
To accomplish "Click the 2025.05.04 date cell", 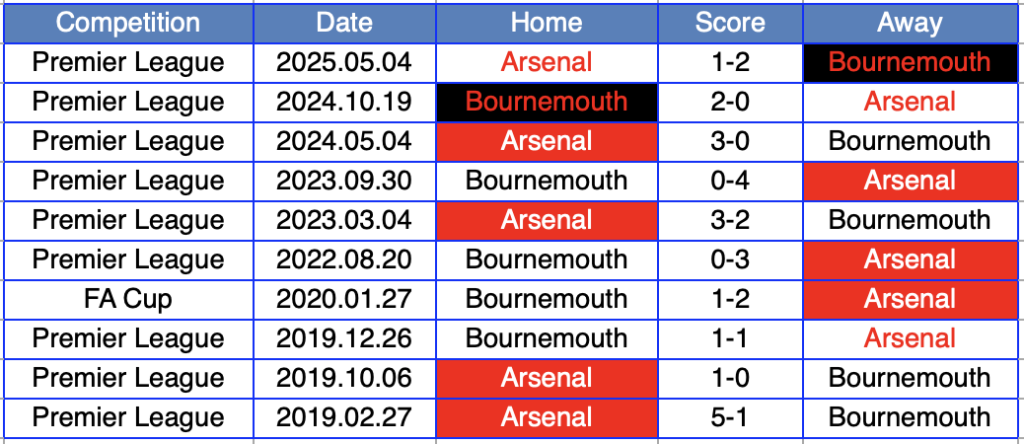I will click(x=344, y=62).
